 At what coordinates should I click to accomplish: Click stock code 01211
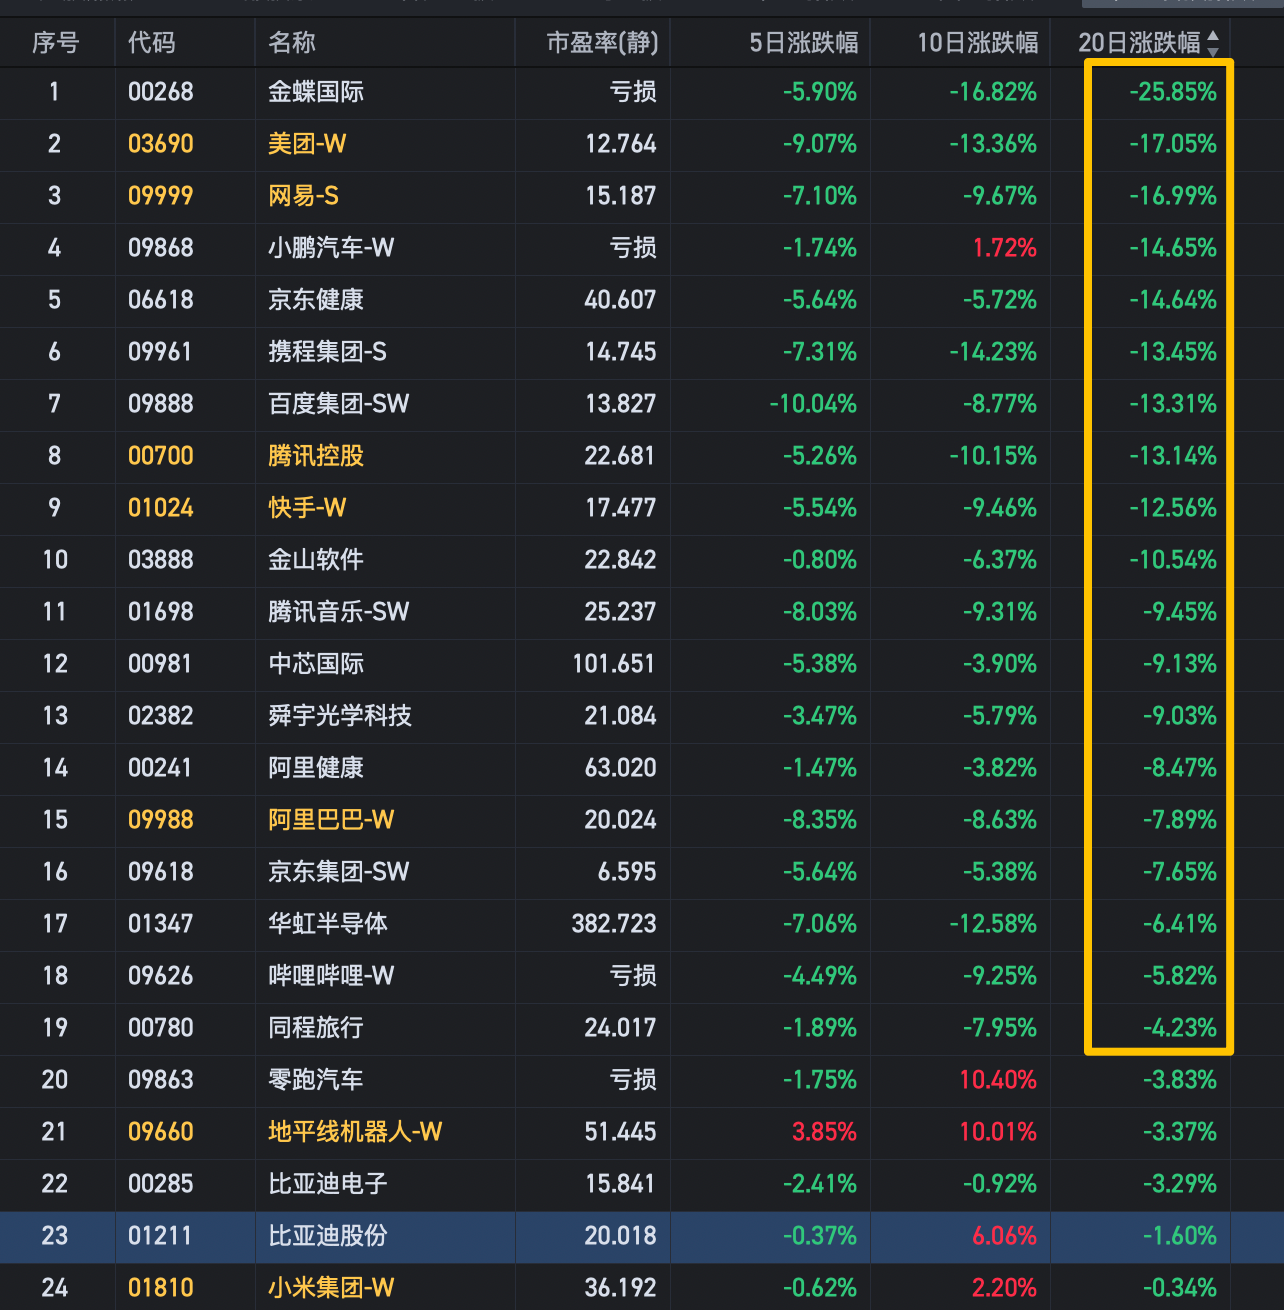coord(161,1236)
